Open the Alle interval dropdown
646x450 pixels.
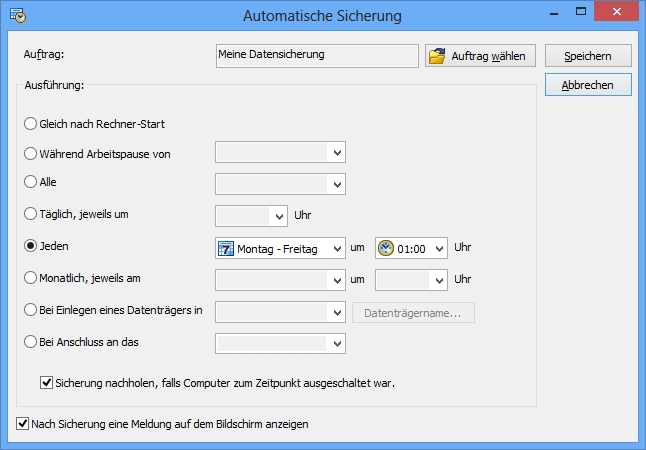click(x=280, y=184)
